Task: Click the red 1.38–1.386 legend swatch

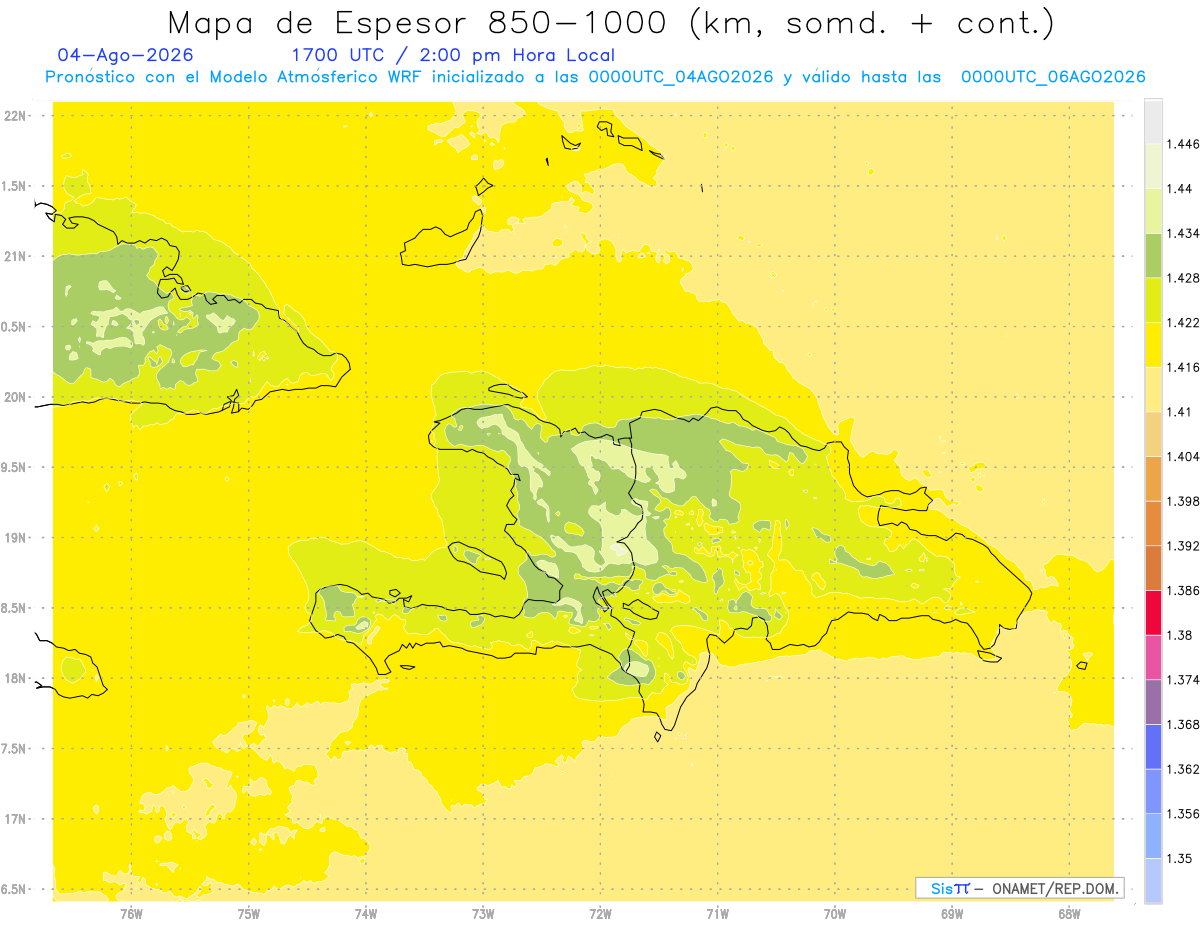Action: pyautogui.click(x=1153, y=613)
